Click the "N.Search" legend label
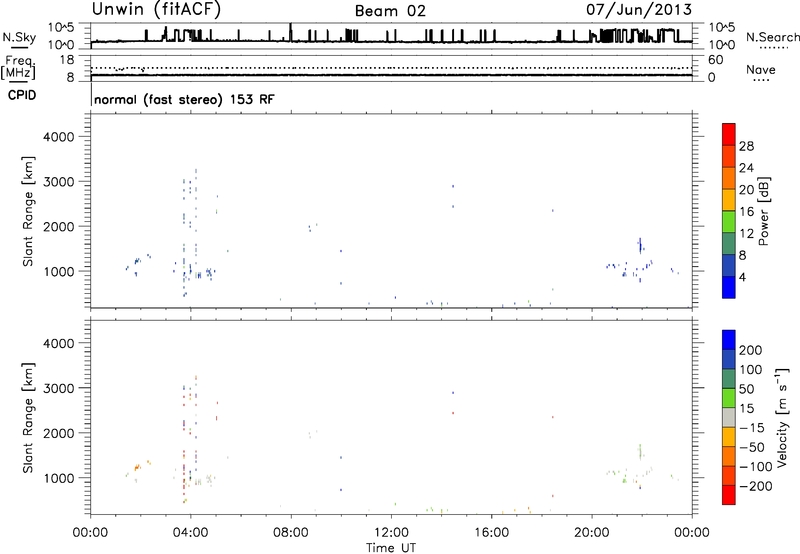 coord(772,37)
